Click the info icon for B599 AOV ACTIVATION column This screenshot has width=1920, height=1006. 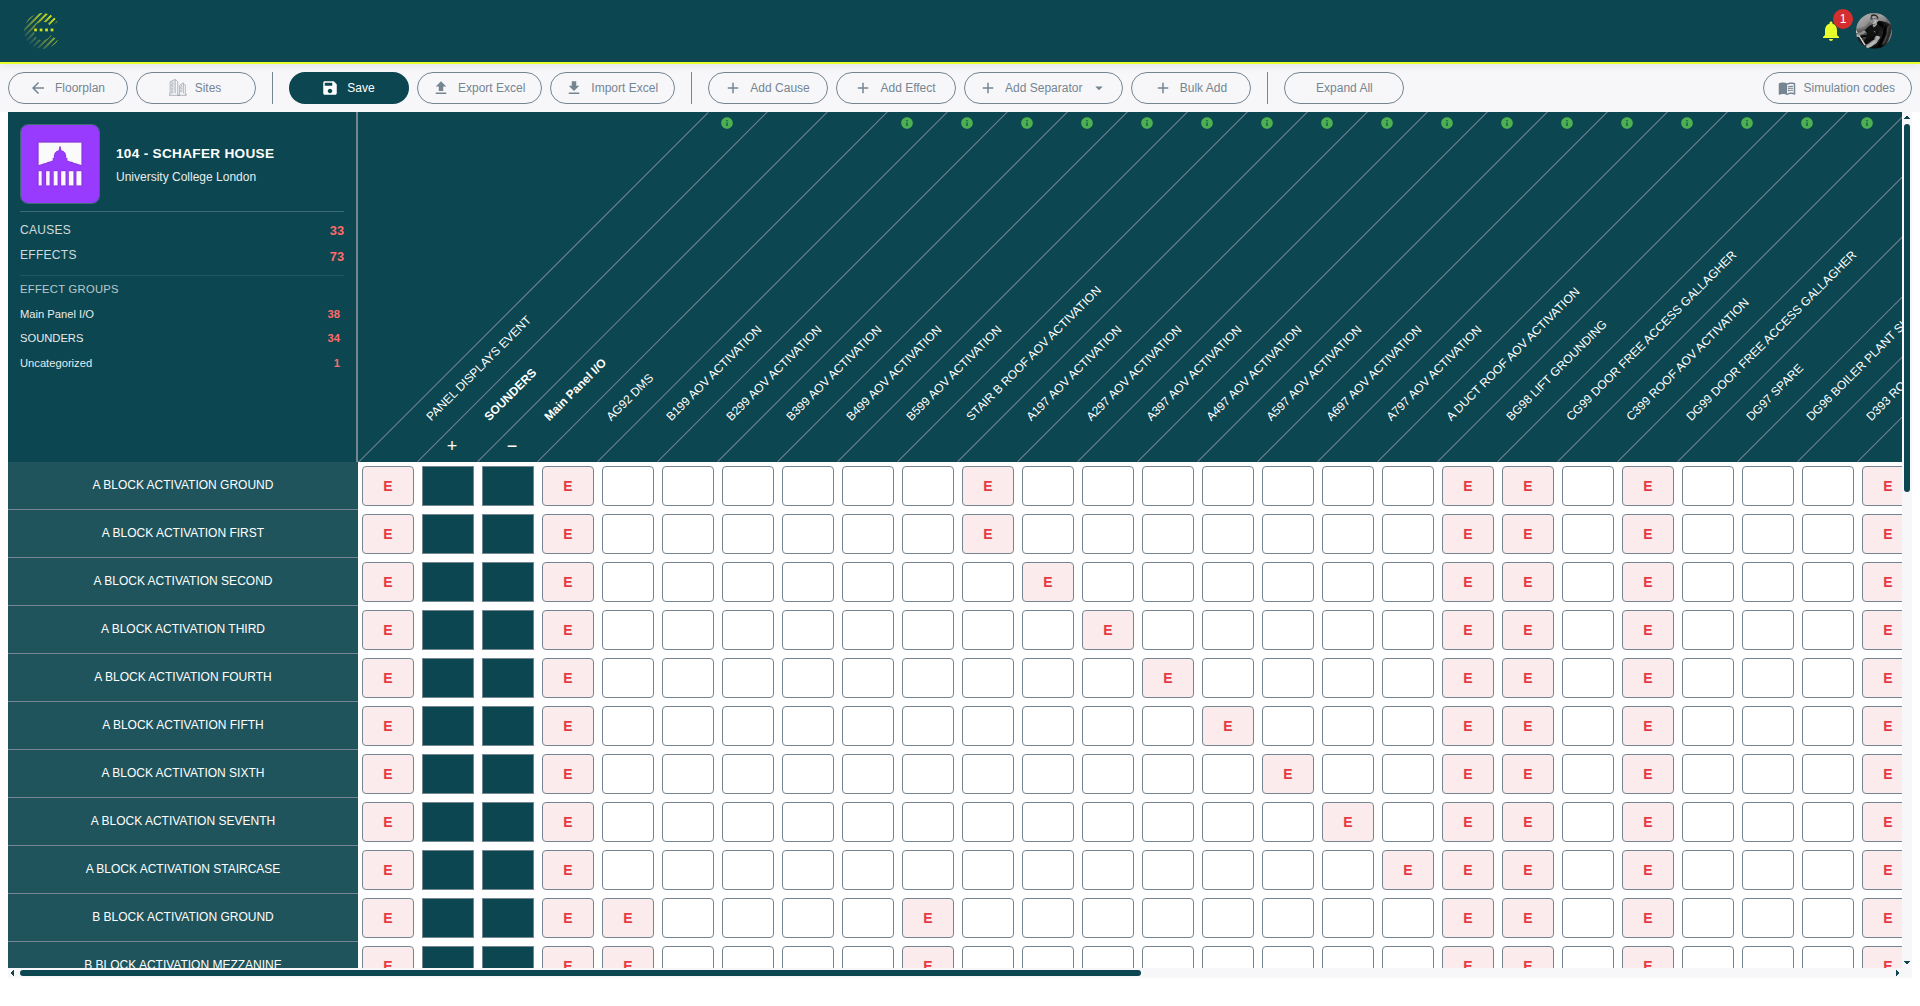1207,123
